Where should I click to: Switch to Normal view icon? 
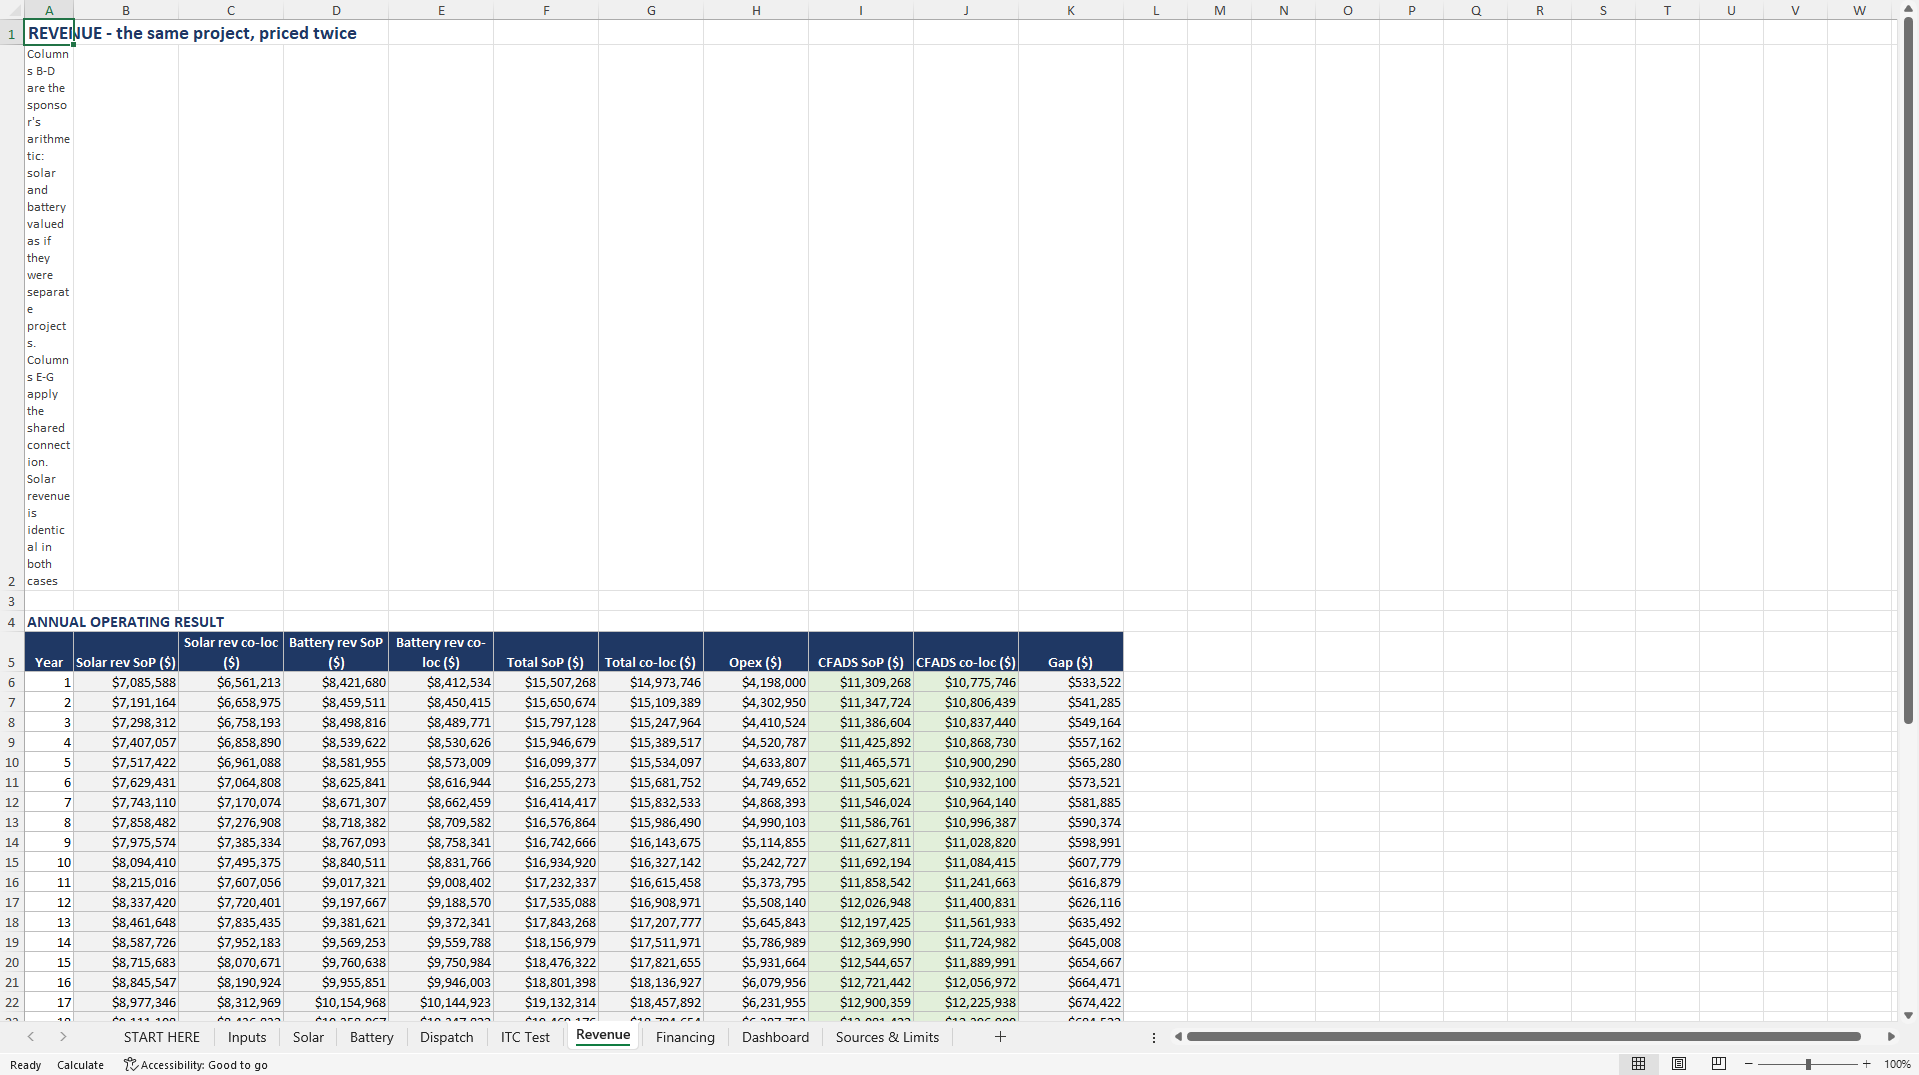coord(1638,1064)
